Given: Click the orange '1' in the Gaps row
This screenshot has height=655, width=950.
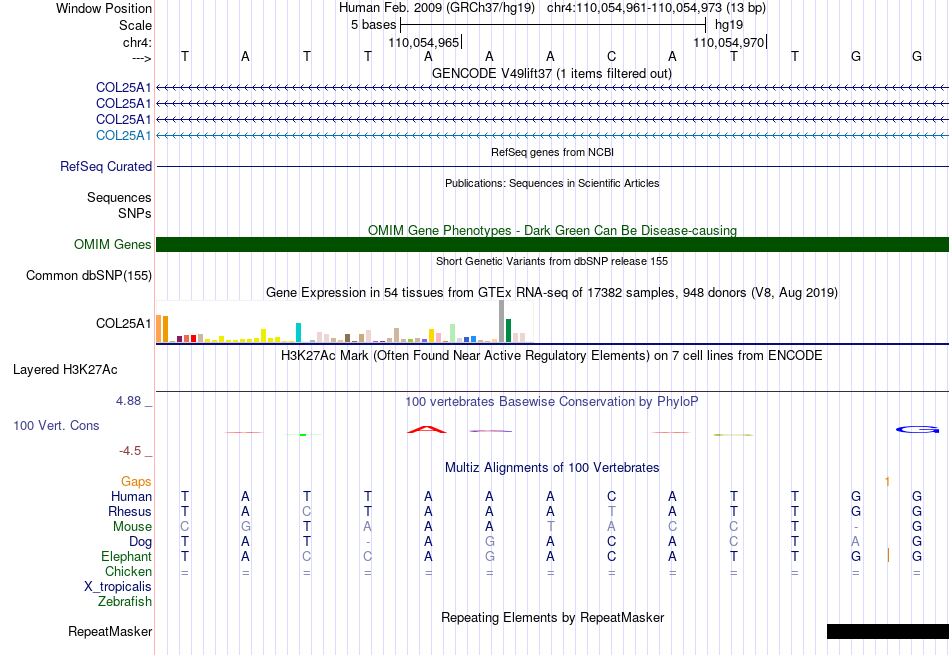Looking at the screenshot, I should (887, 482).
